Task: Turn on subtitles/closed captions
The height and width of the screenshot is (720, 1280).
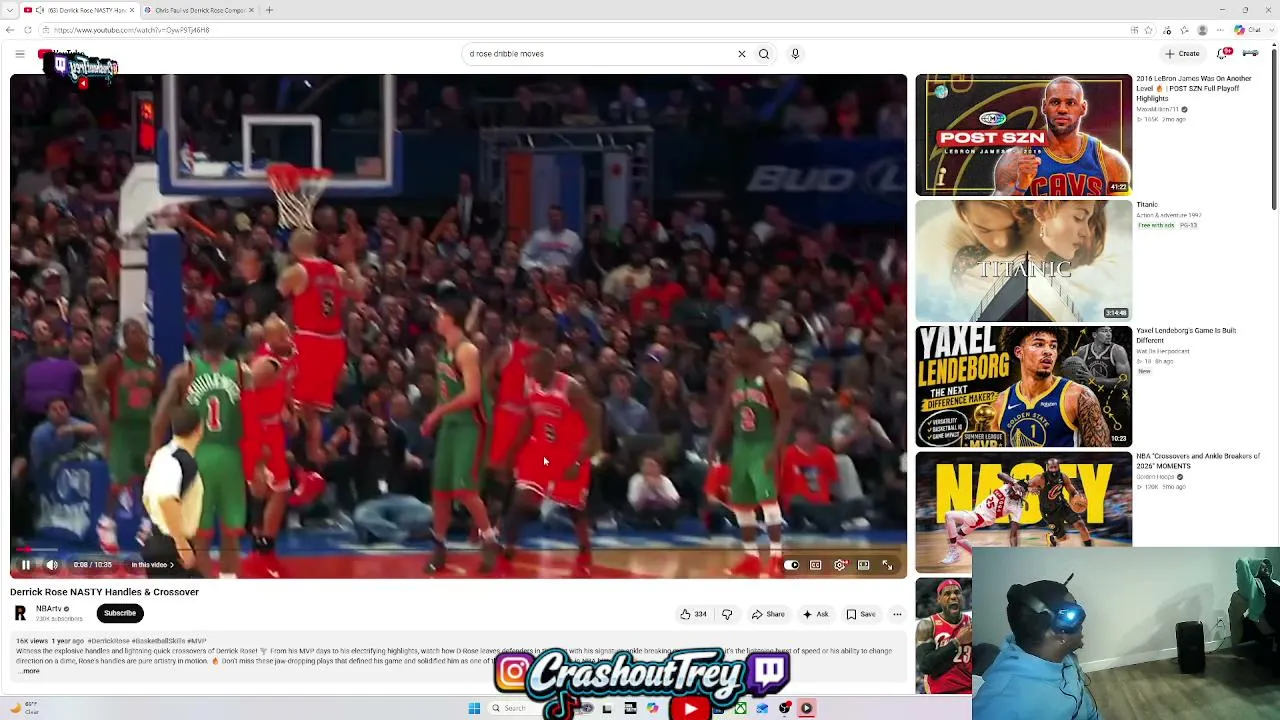Action: coord(816,565)
